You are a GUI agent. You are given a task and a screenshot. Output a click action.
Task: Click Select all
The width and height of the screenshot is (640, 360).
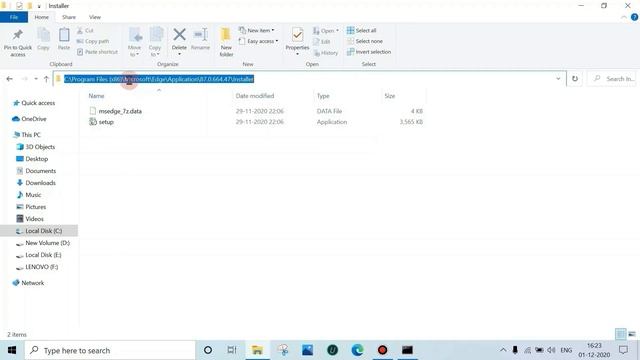(x=361, y=31)
